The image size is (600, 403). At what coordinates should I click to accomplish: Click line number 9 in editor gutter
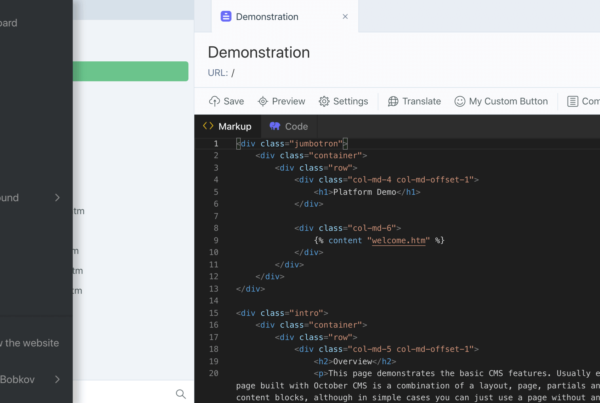pos(216,240)
